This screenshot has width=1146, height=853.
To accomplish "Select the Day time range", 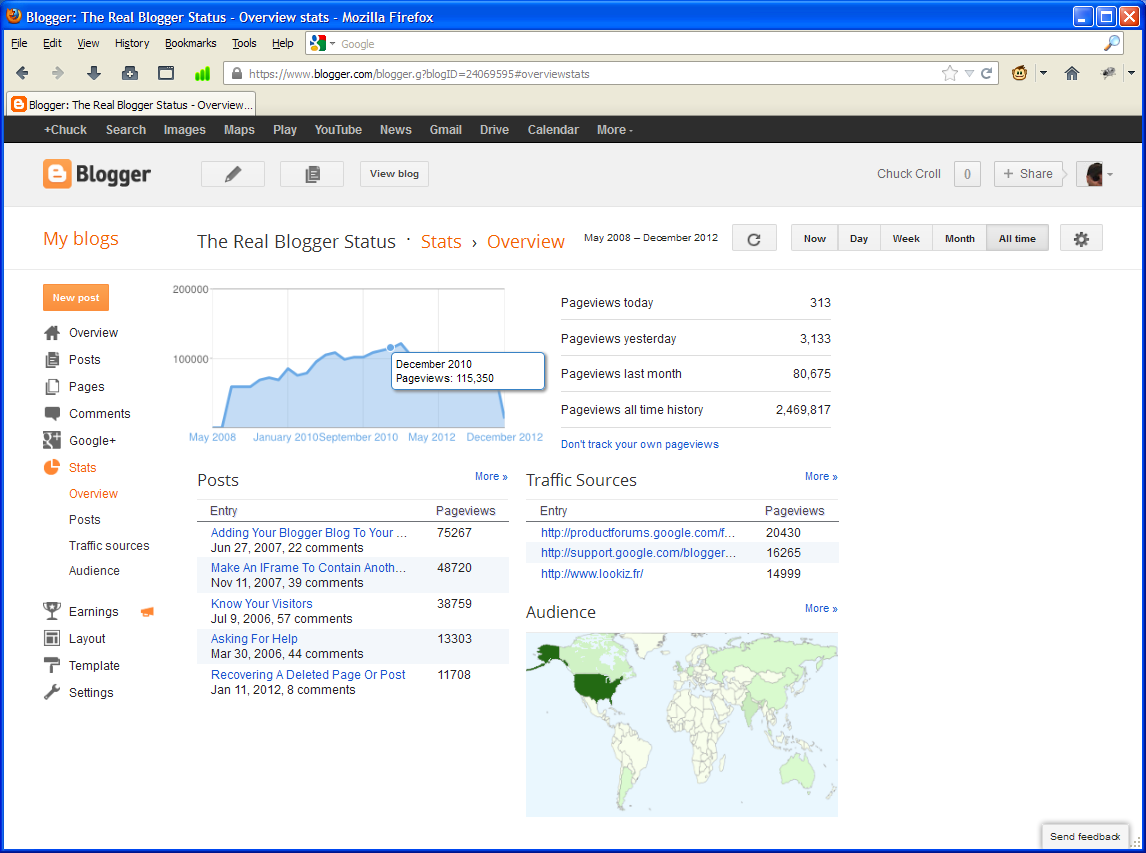I will pyautogui.click(x=859, y=239).
